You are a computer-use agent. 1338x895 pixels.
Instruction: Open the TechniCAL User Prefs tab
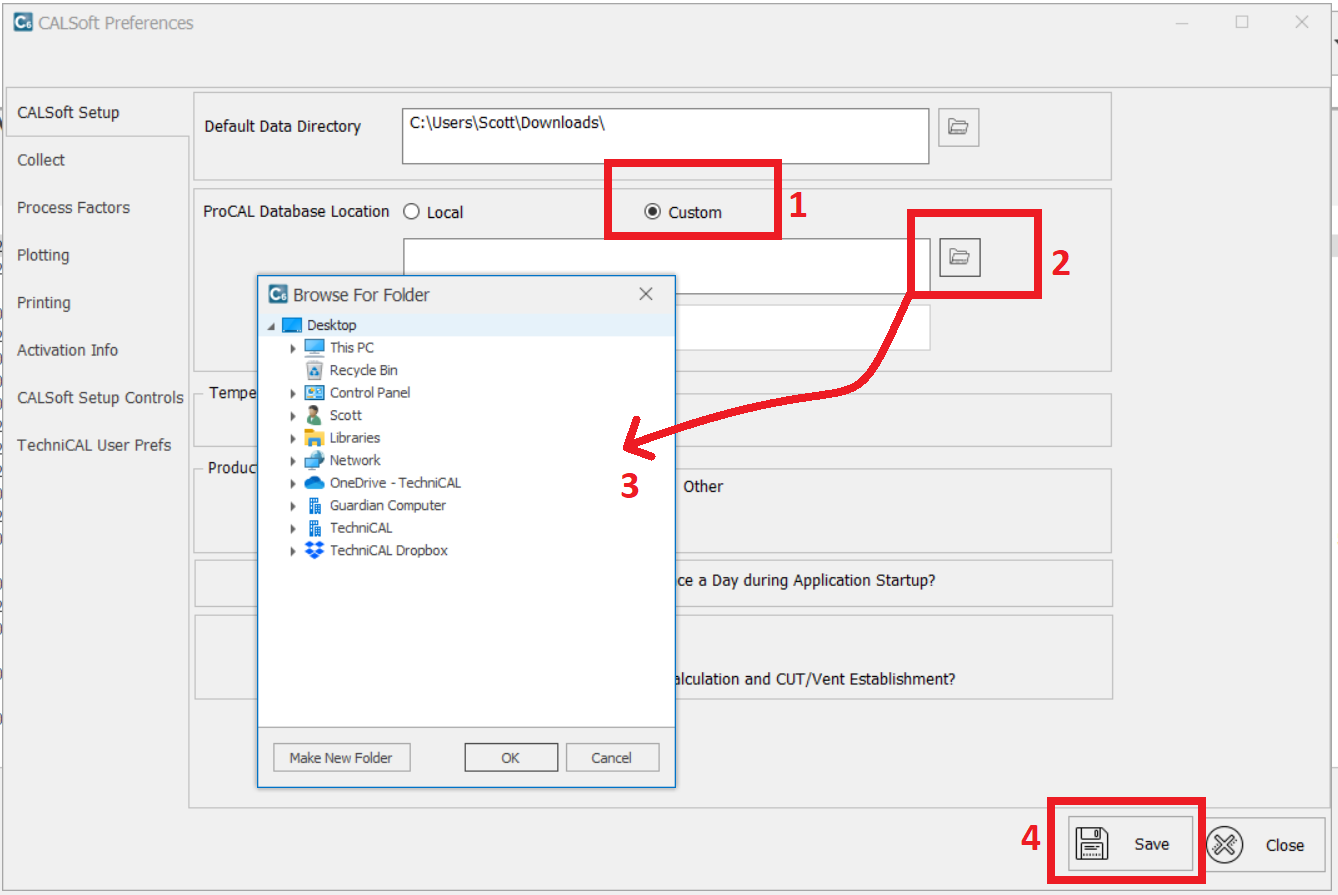click(98, 445)
